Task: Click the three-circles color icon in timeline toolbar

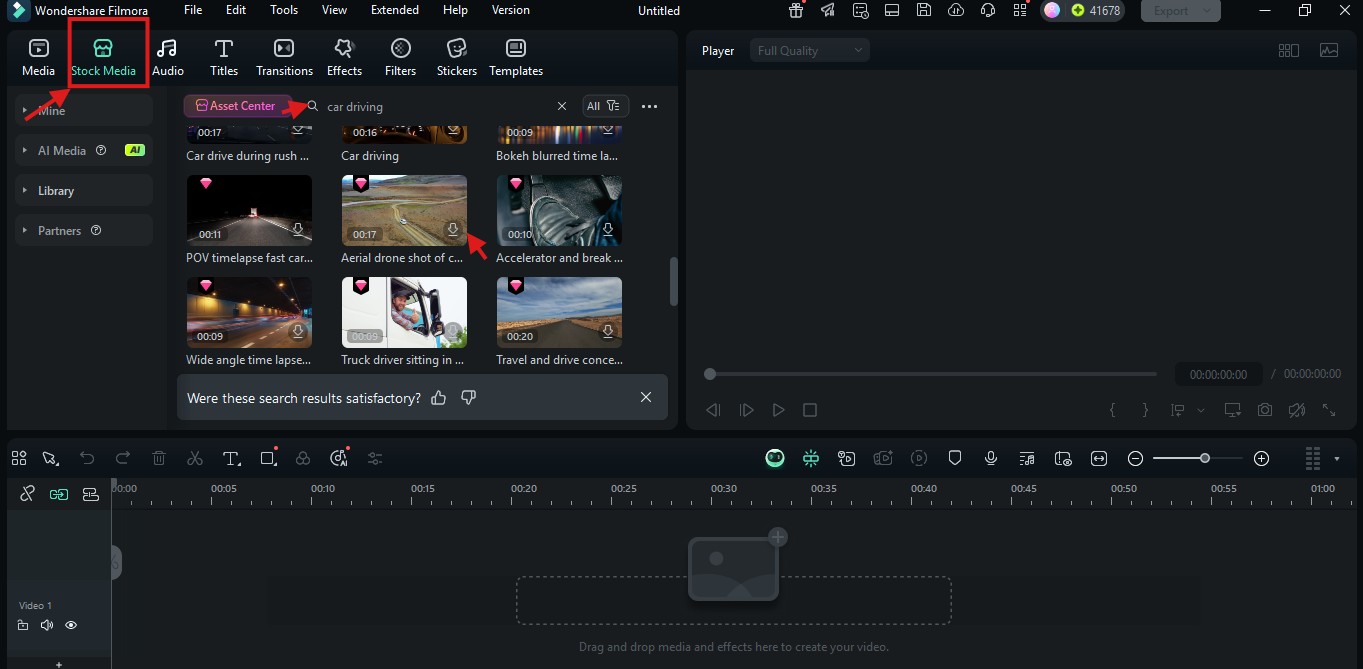Action: 303,458
